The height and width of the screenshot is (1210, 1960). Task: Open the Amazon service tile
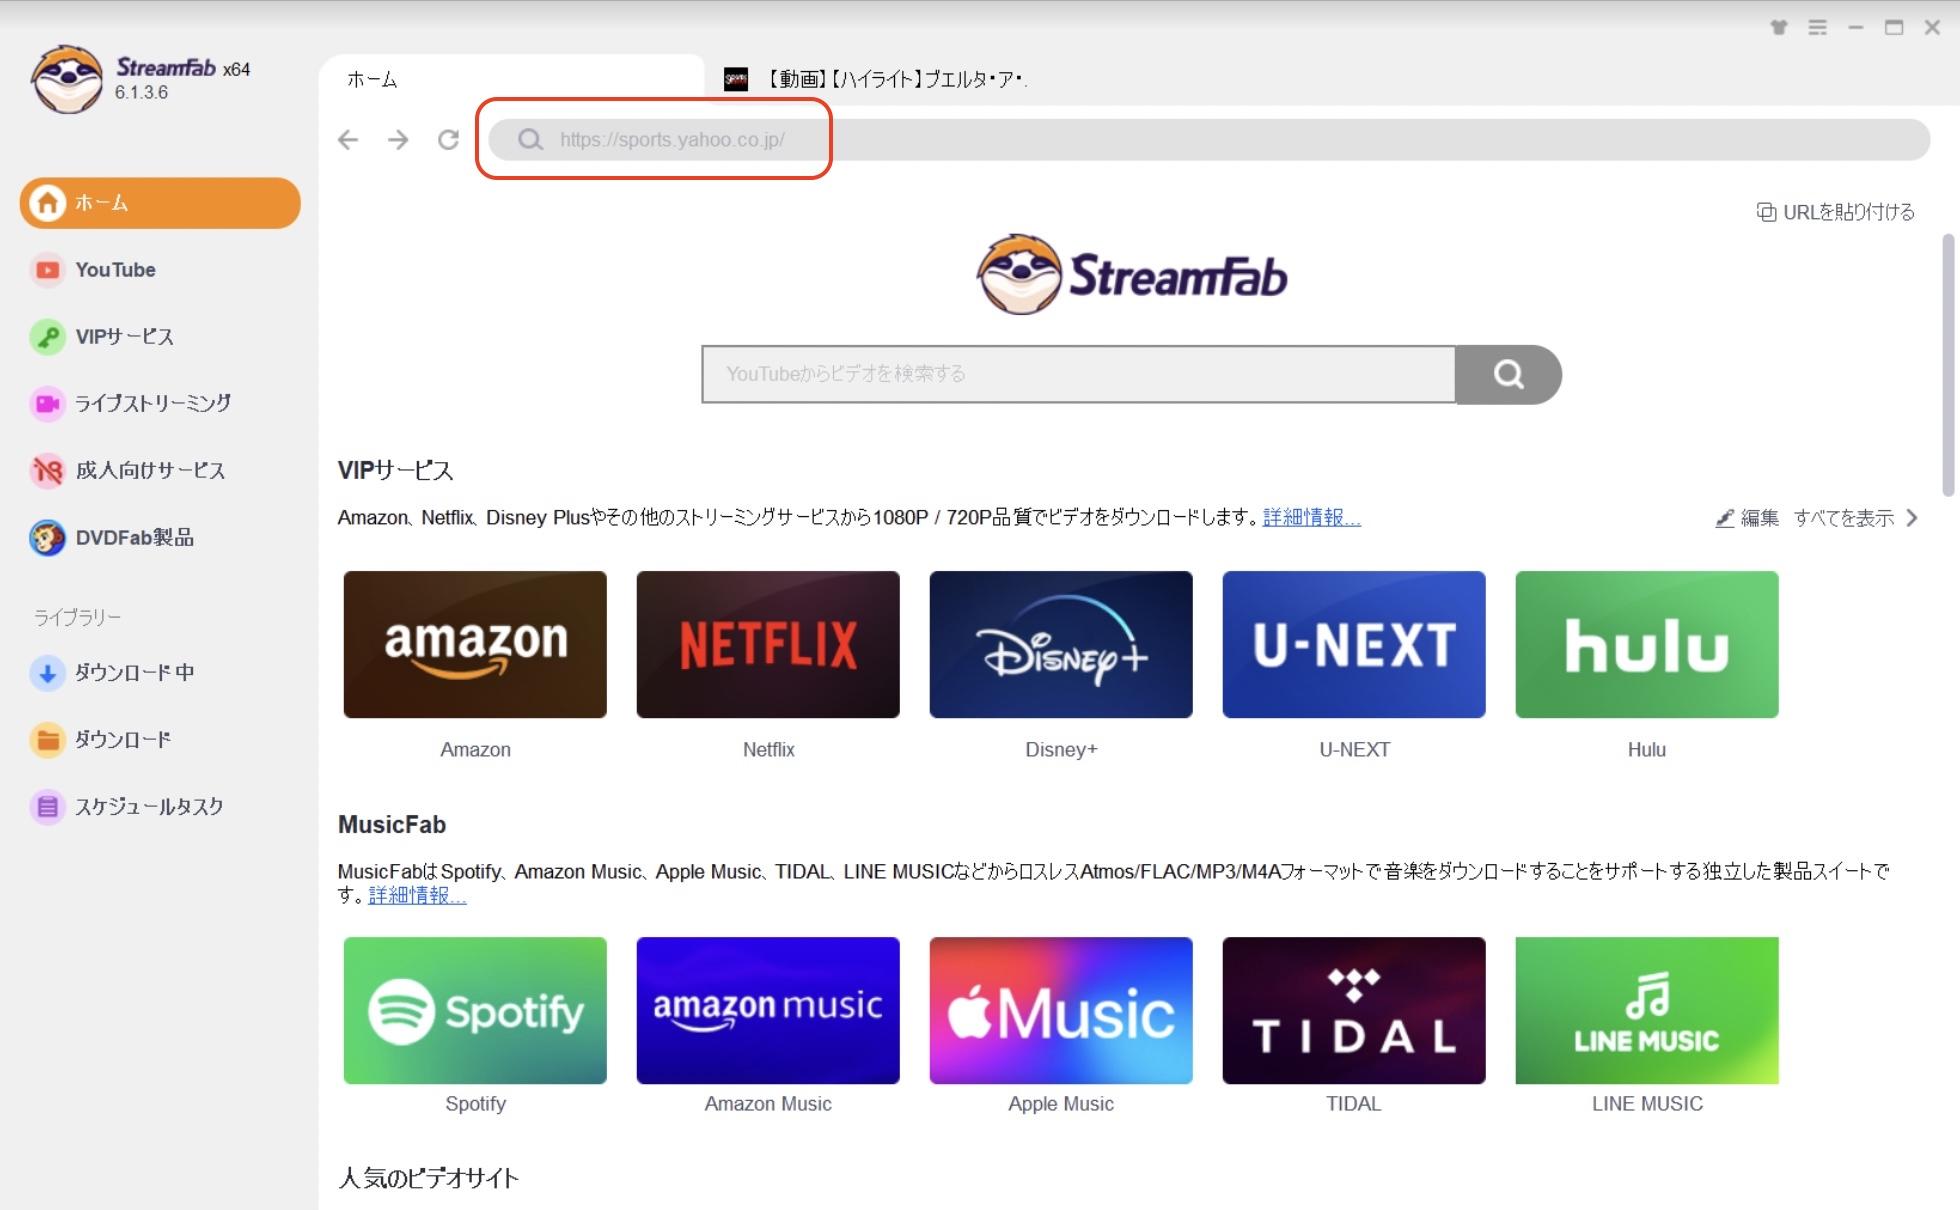pyautogui.click(x=475, y=645)
